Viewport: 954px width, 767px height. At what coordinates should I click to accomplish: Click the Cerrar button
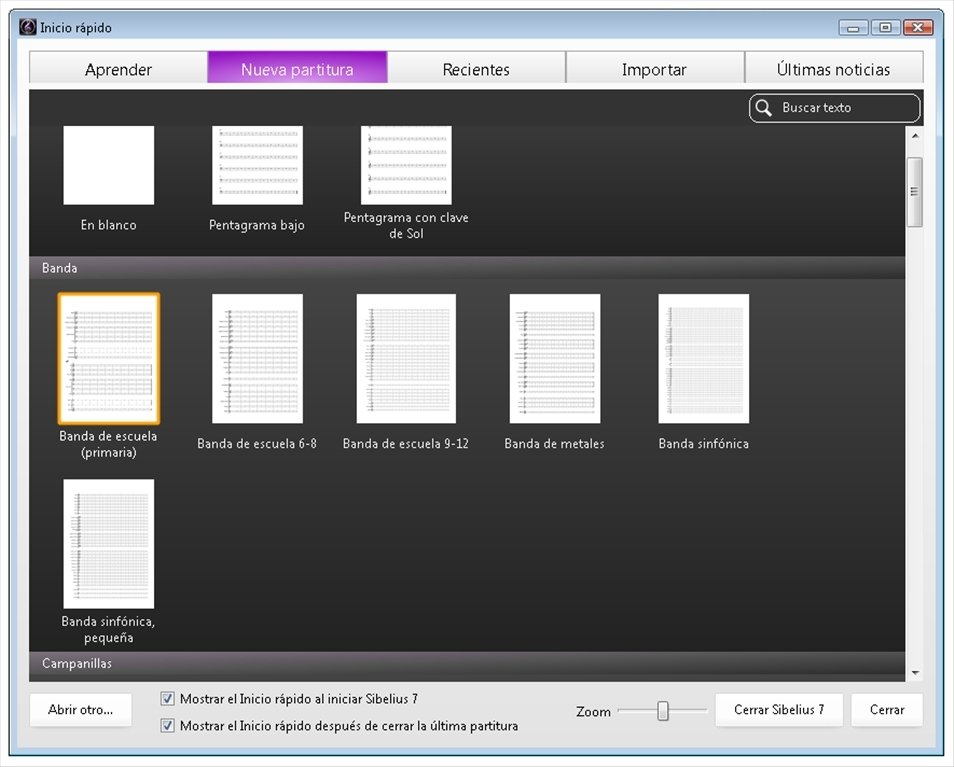click(x=887, y=710)
